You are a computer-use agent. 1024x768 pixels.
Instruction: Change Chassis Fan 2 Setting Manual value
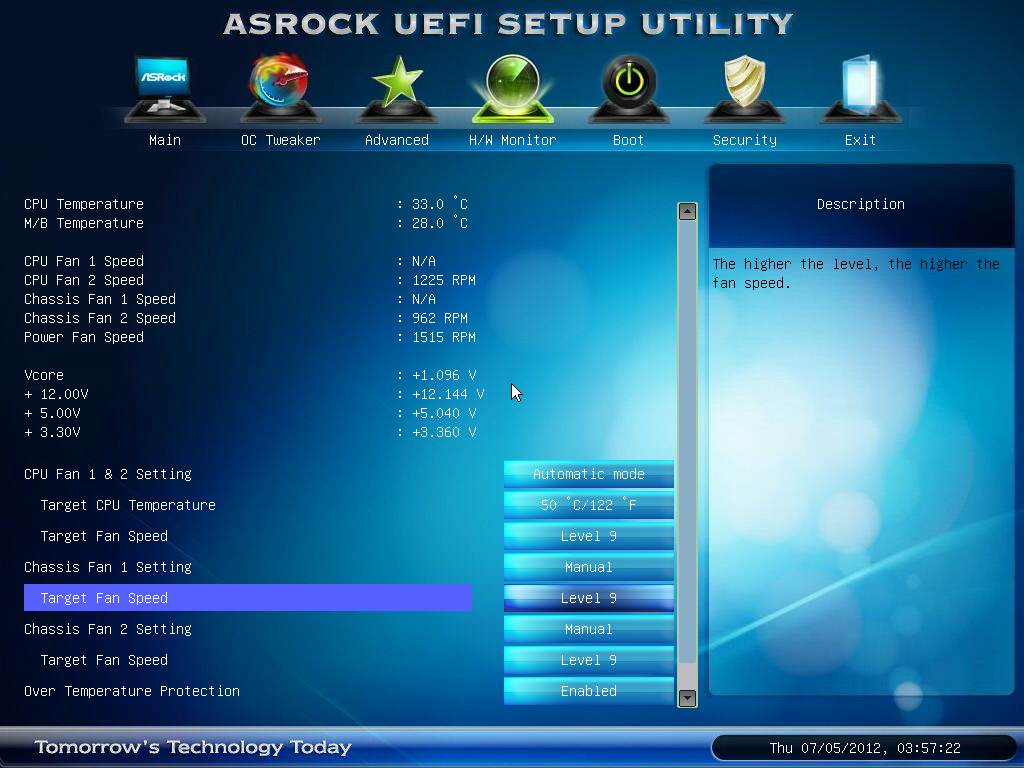(x=588, y=629)
